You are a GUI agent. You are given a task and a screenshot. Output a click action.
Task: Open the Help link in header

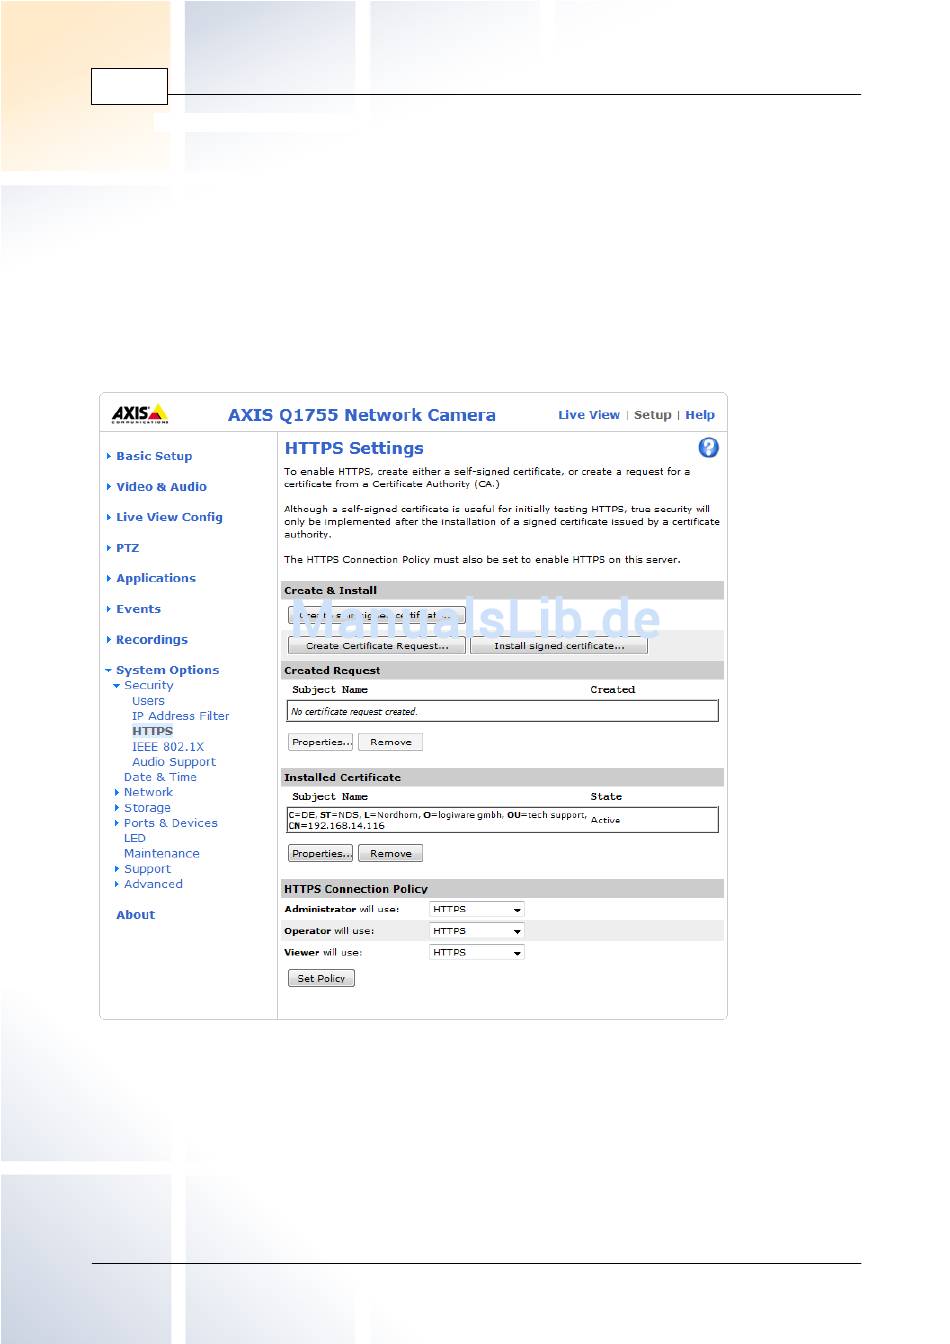700,415
